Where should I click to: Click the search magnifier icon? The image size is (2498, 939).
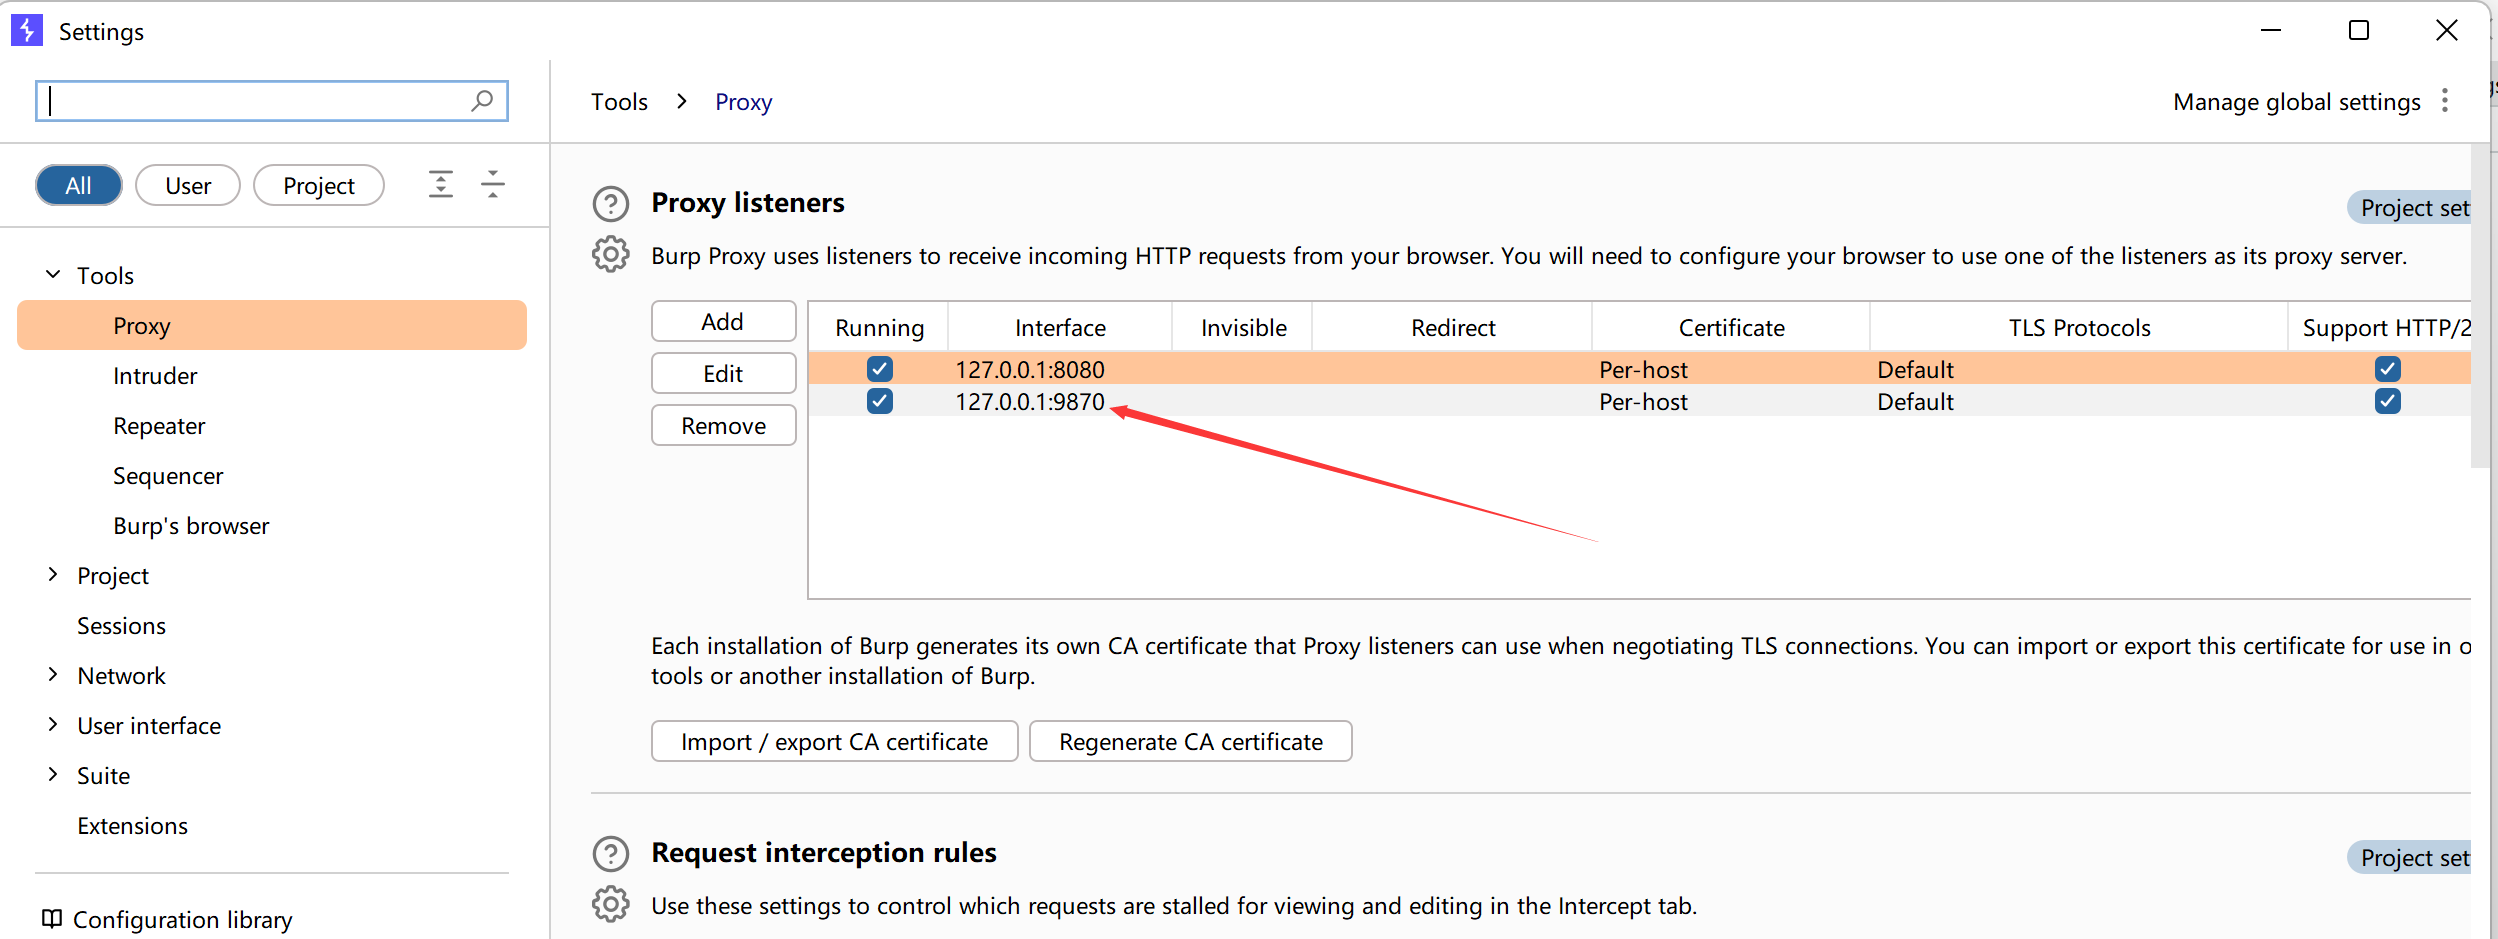point(482,101)
